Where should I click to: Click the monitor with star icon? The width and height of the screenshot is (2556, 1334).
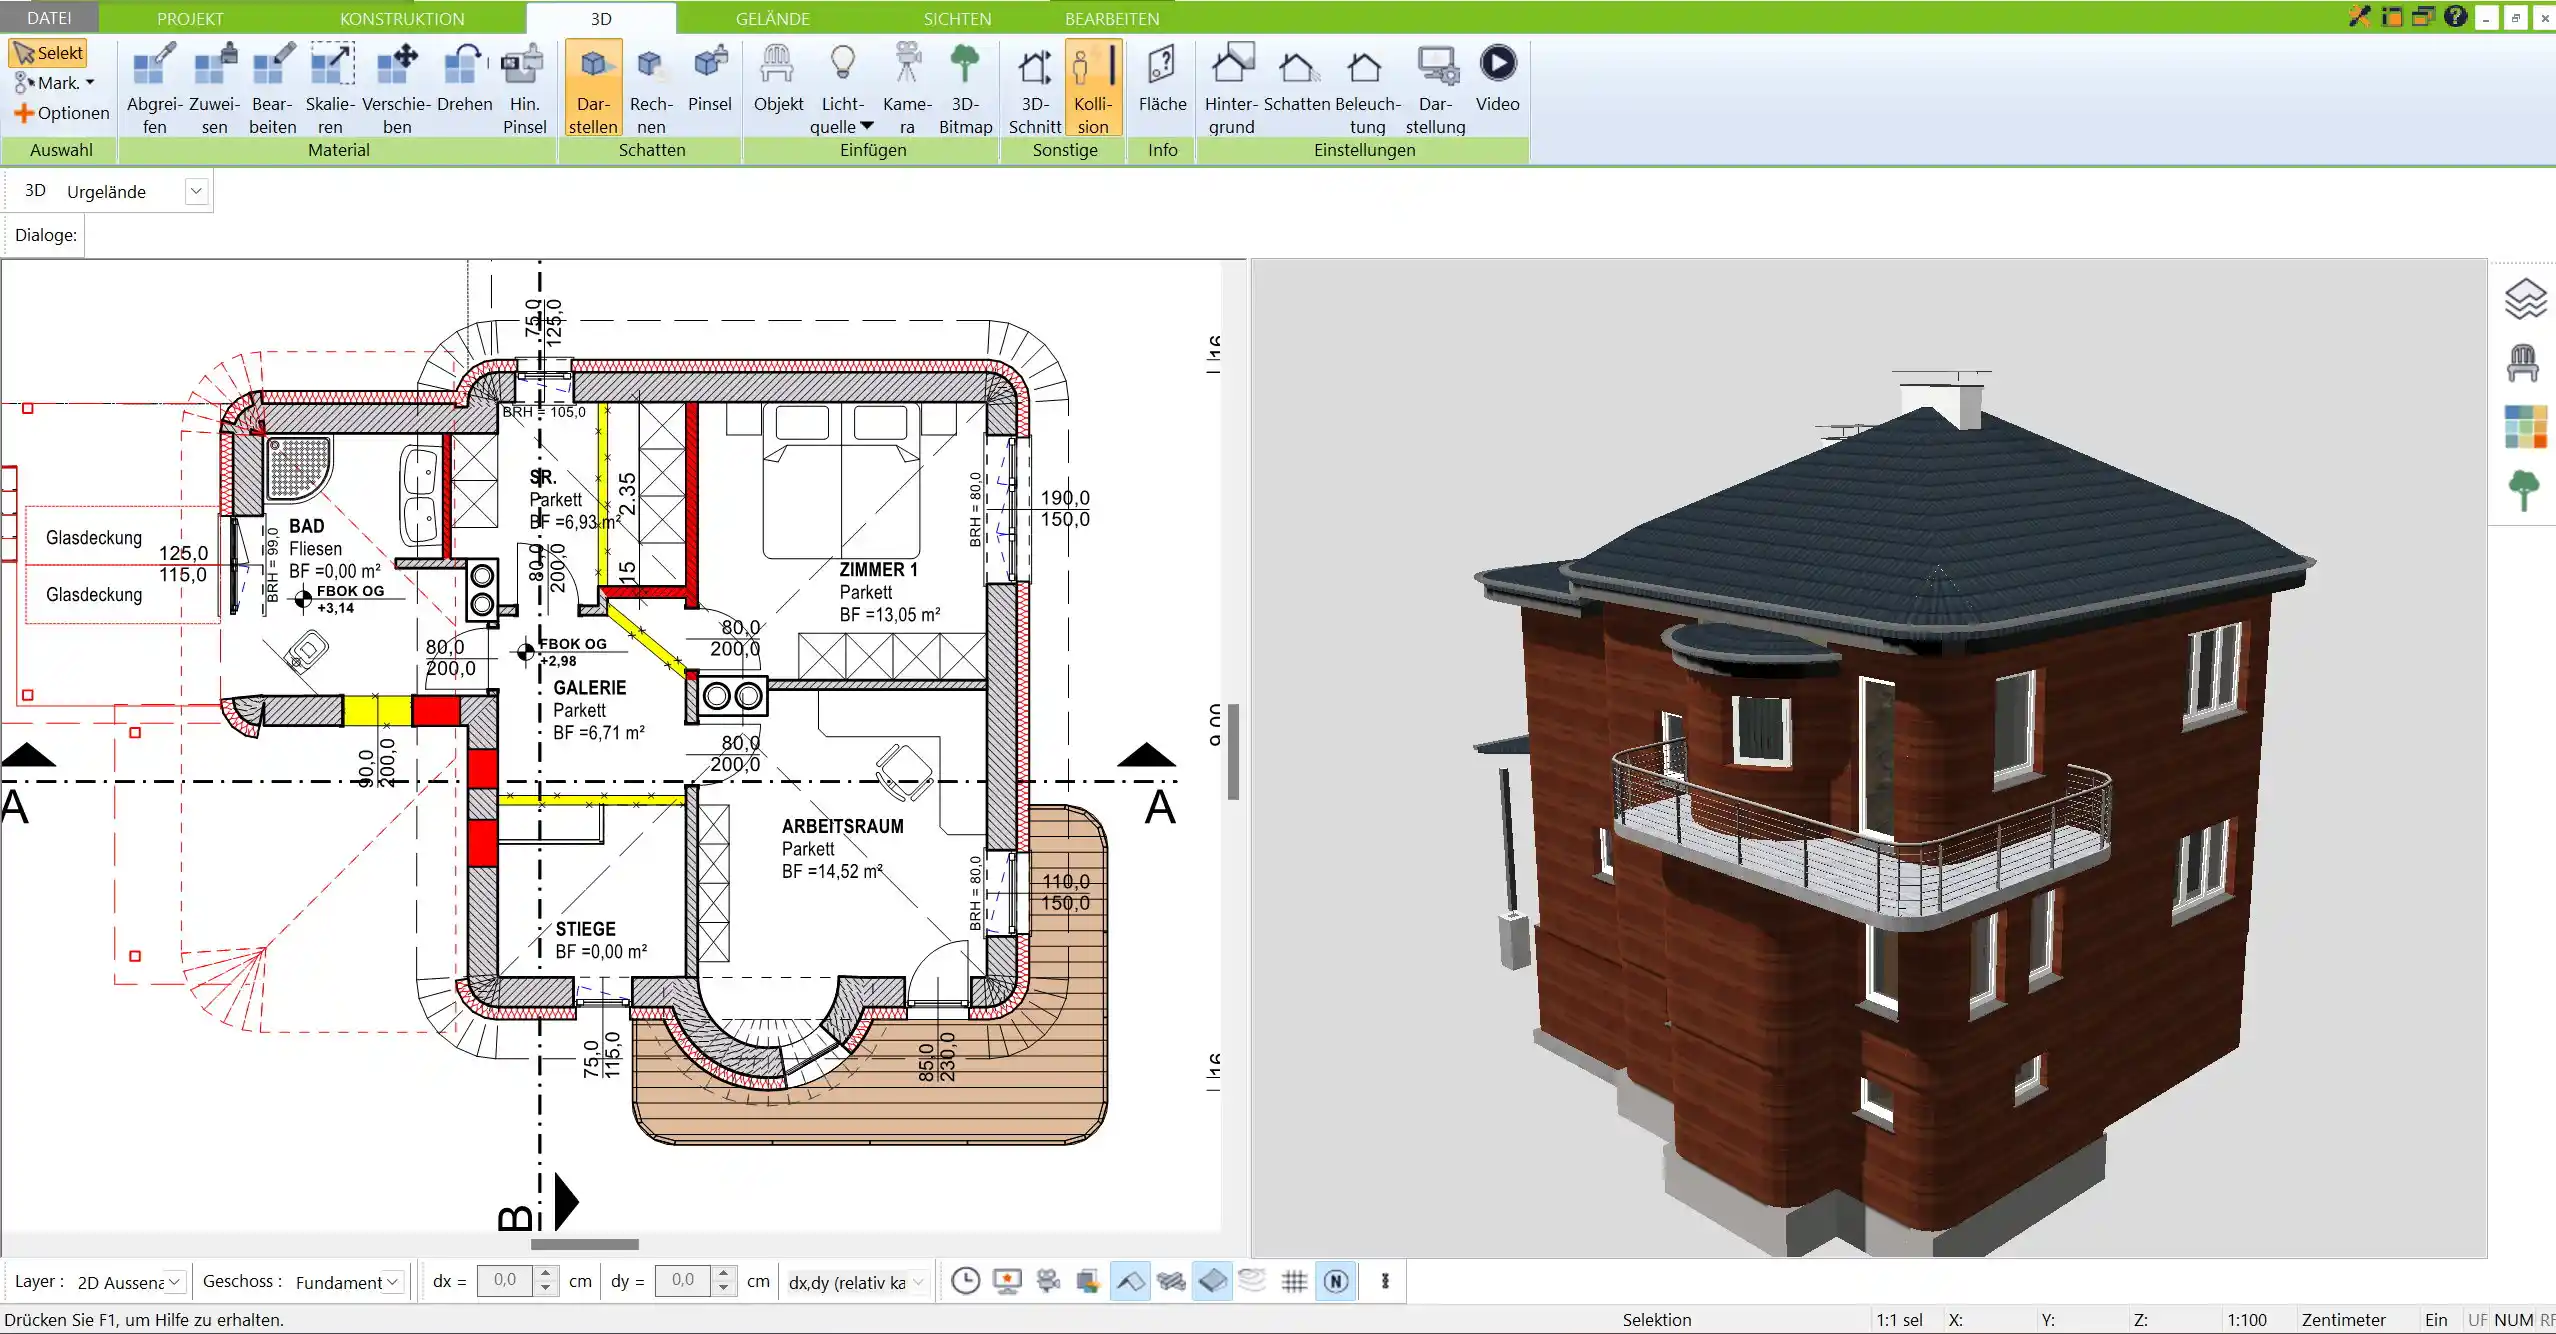point(1007,1281)
